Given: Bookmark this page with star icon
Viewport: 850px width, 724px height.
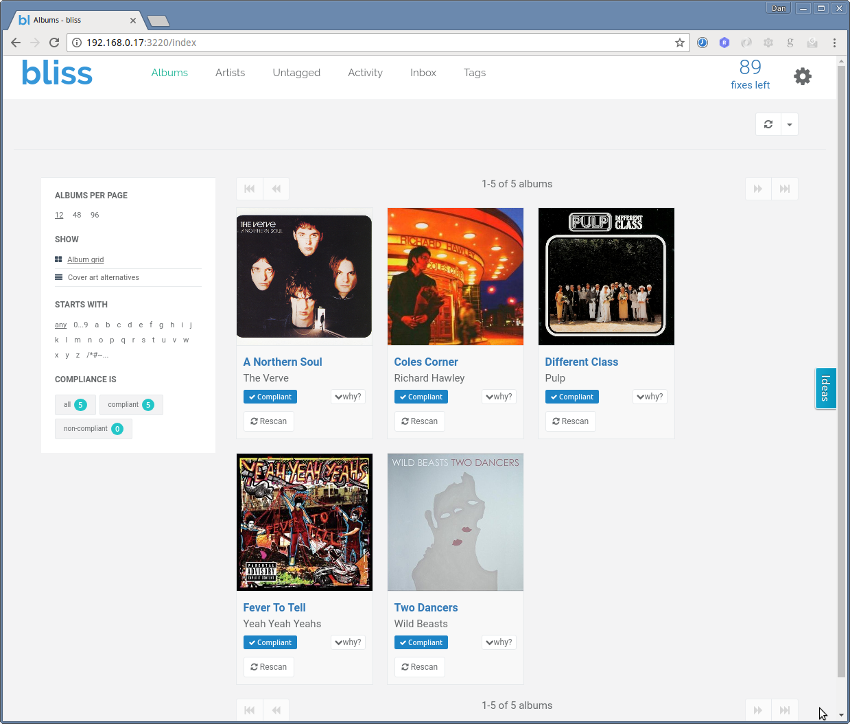Looking at the screenshot, I should point(679,42).
